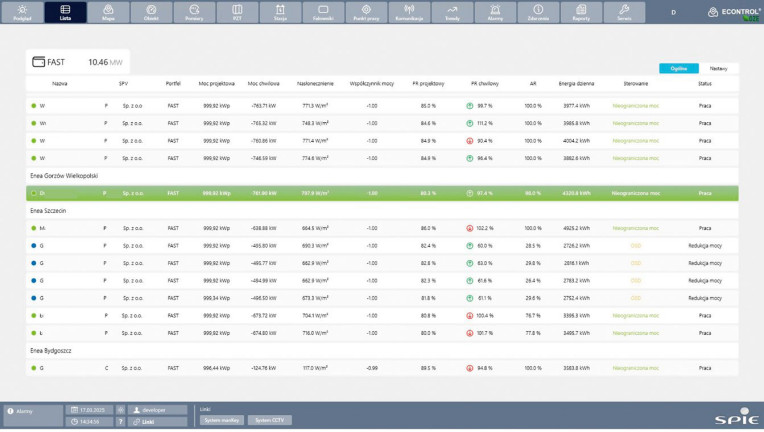Switch to the Ogólne view toggle

[x=678, y=68]
